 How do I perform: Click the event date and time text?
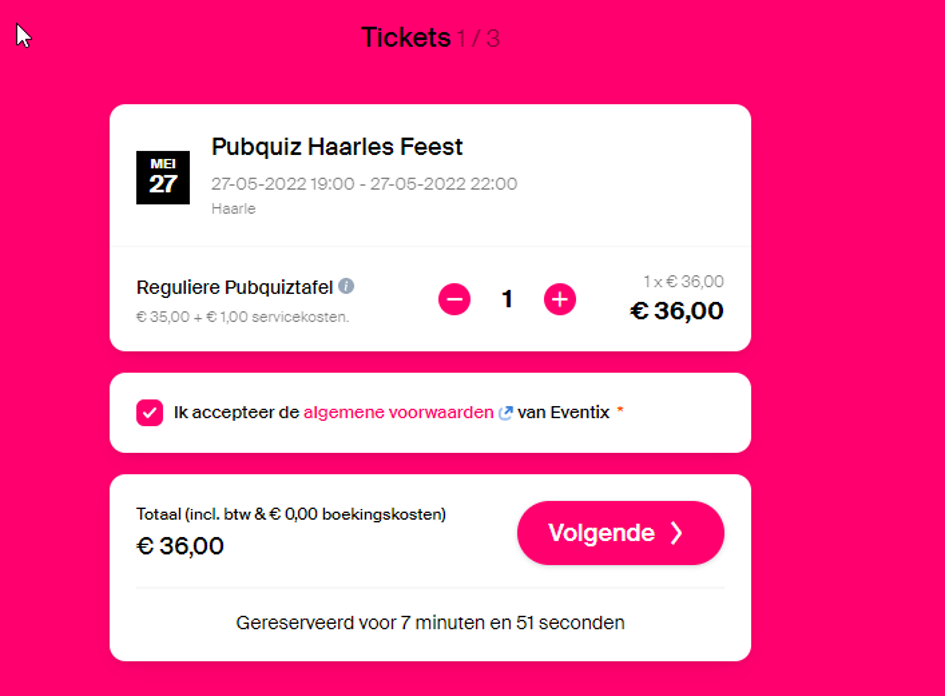(364, 184)
